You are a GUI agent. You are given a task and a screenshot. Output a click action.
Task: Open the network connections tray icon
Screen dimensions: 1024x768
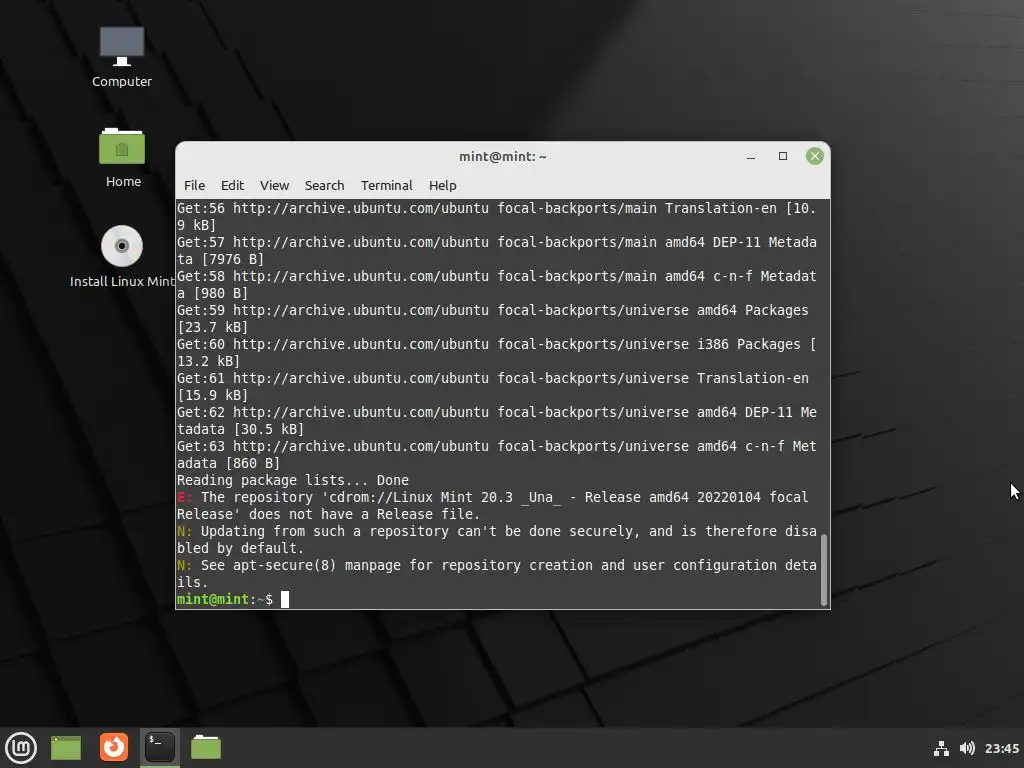click(941, 748)
